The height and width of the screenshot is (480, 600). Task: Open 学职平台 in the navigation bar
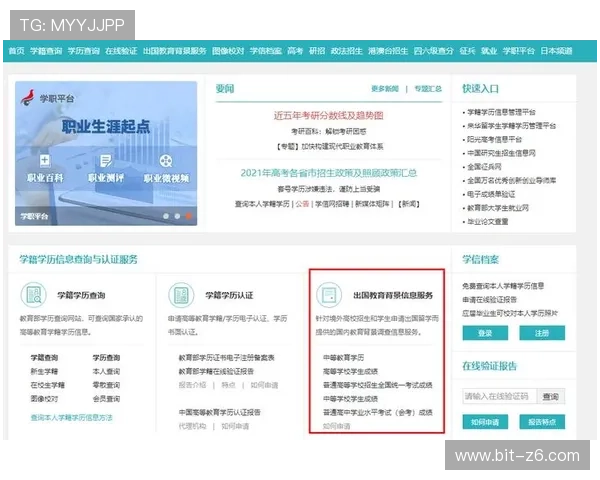[518, 51]
